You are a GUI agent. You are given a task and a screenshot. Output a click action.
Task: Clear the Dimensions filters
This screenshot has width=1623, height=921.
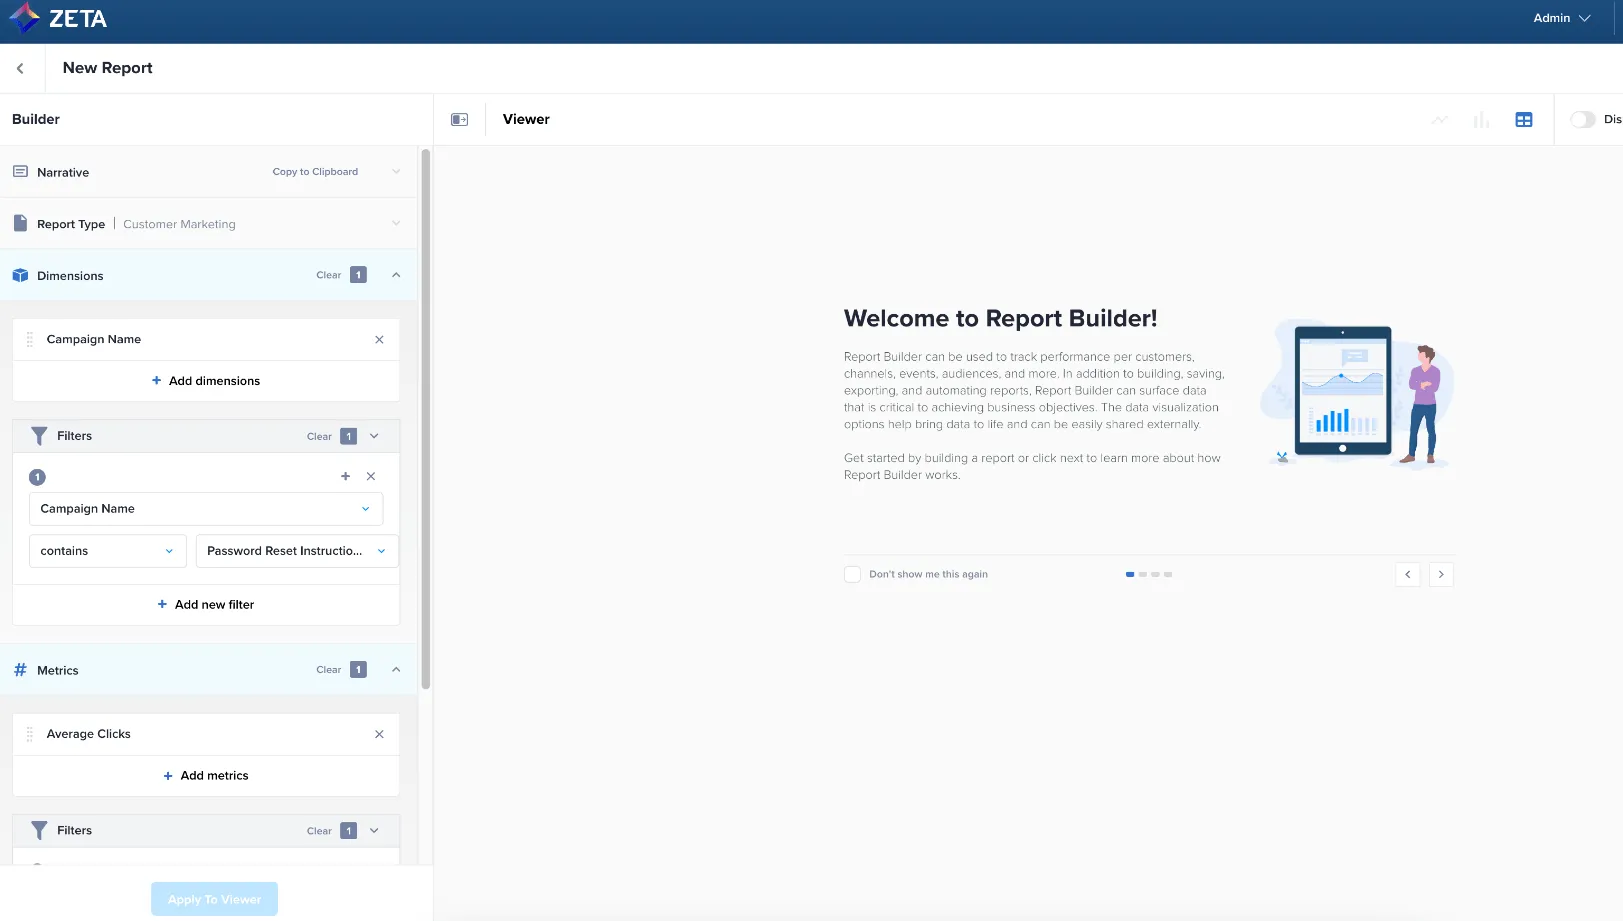(x=319, y=437)
